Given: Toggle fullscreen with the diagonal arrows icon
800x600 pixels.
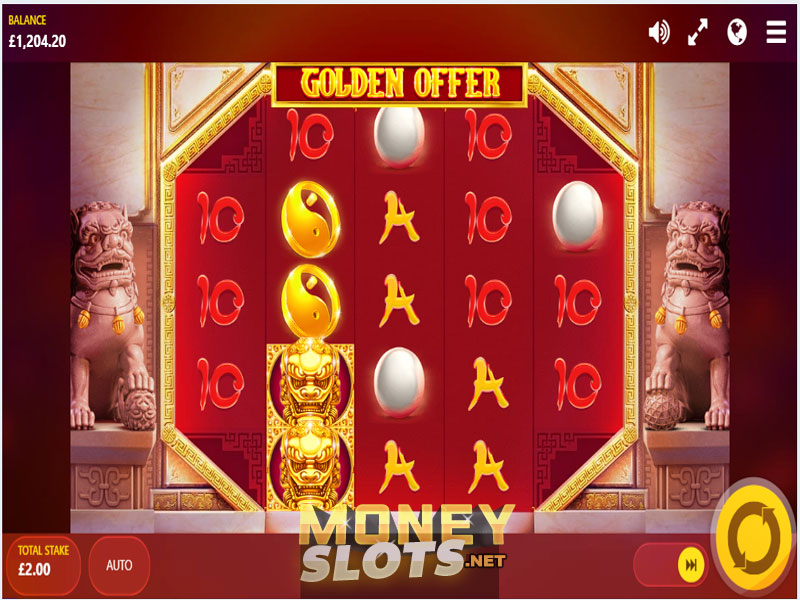Looking at the screenshot, I should coord(697,32).
